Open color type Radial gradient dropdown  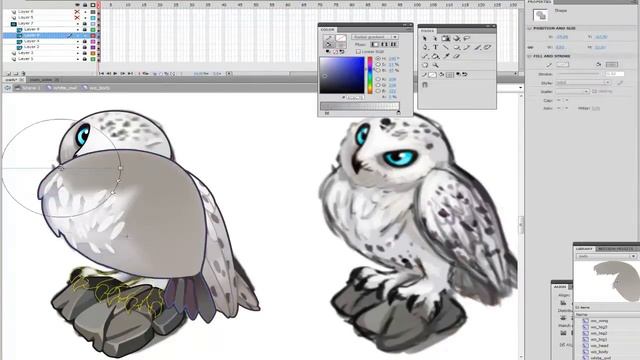(375, 37)
